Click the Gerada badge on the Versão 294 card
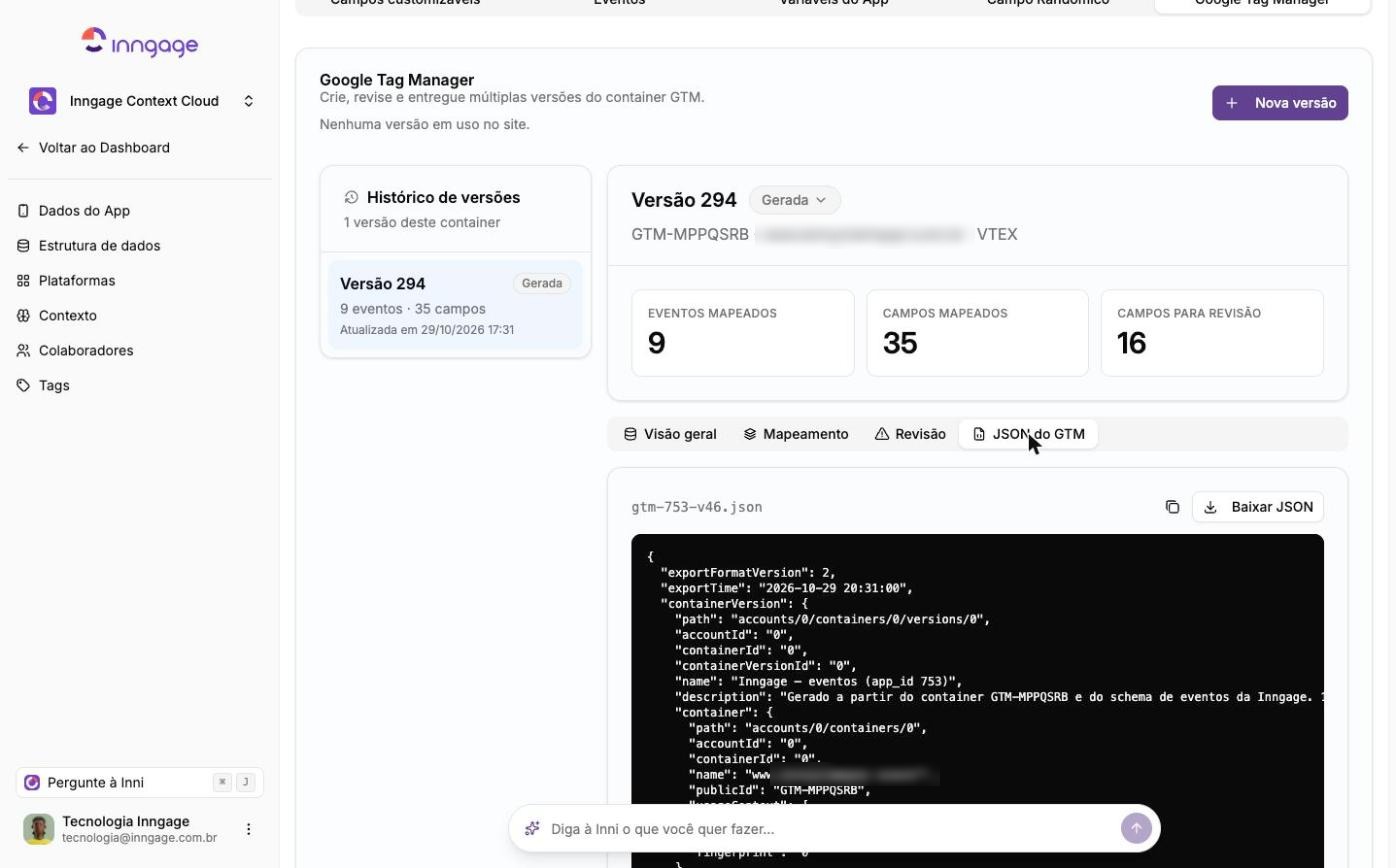This screenshot has width=1396, height=868. click(542, 283)
